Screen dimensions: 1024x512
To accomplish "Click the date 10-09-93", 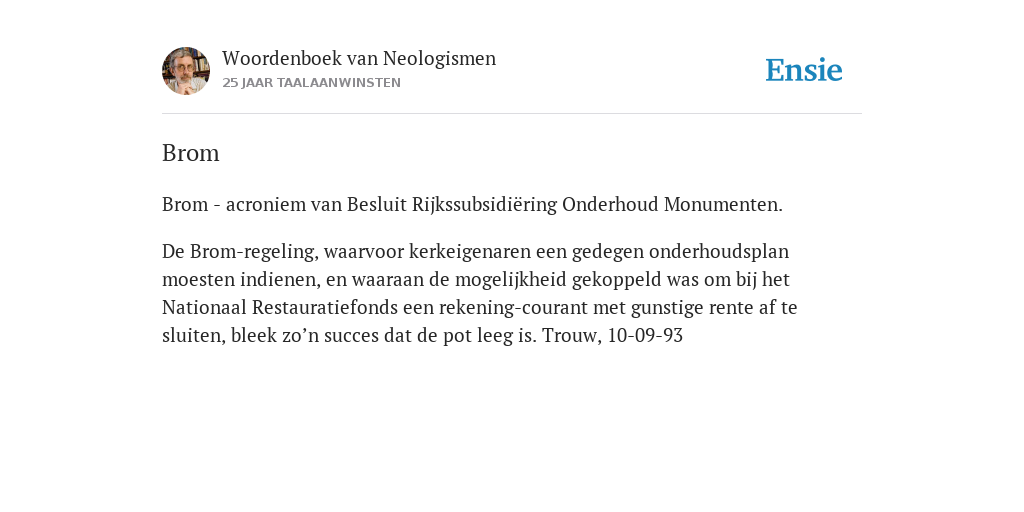I will [645, 336].
